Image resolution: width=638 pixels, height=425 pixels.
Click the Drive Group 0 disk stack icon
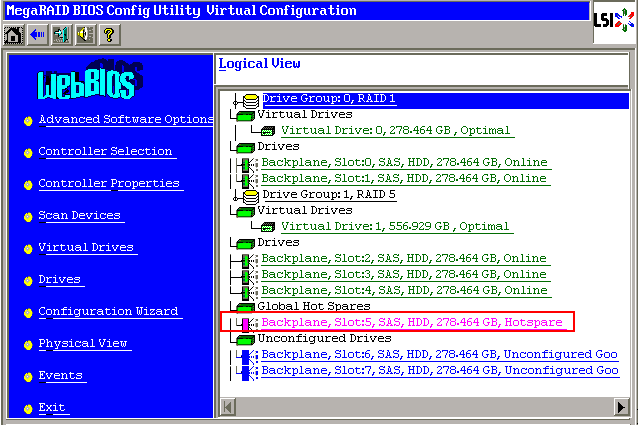click(x=251, y=100)
